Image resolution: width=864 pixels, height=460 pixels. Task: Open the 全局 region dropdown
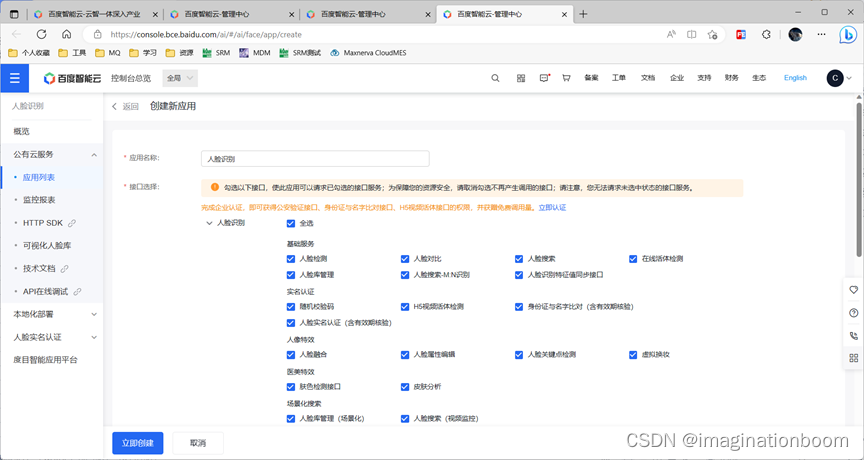pos(180,78)
